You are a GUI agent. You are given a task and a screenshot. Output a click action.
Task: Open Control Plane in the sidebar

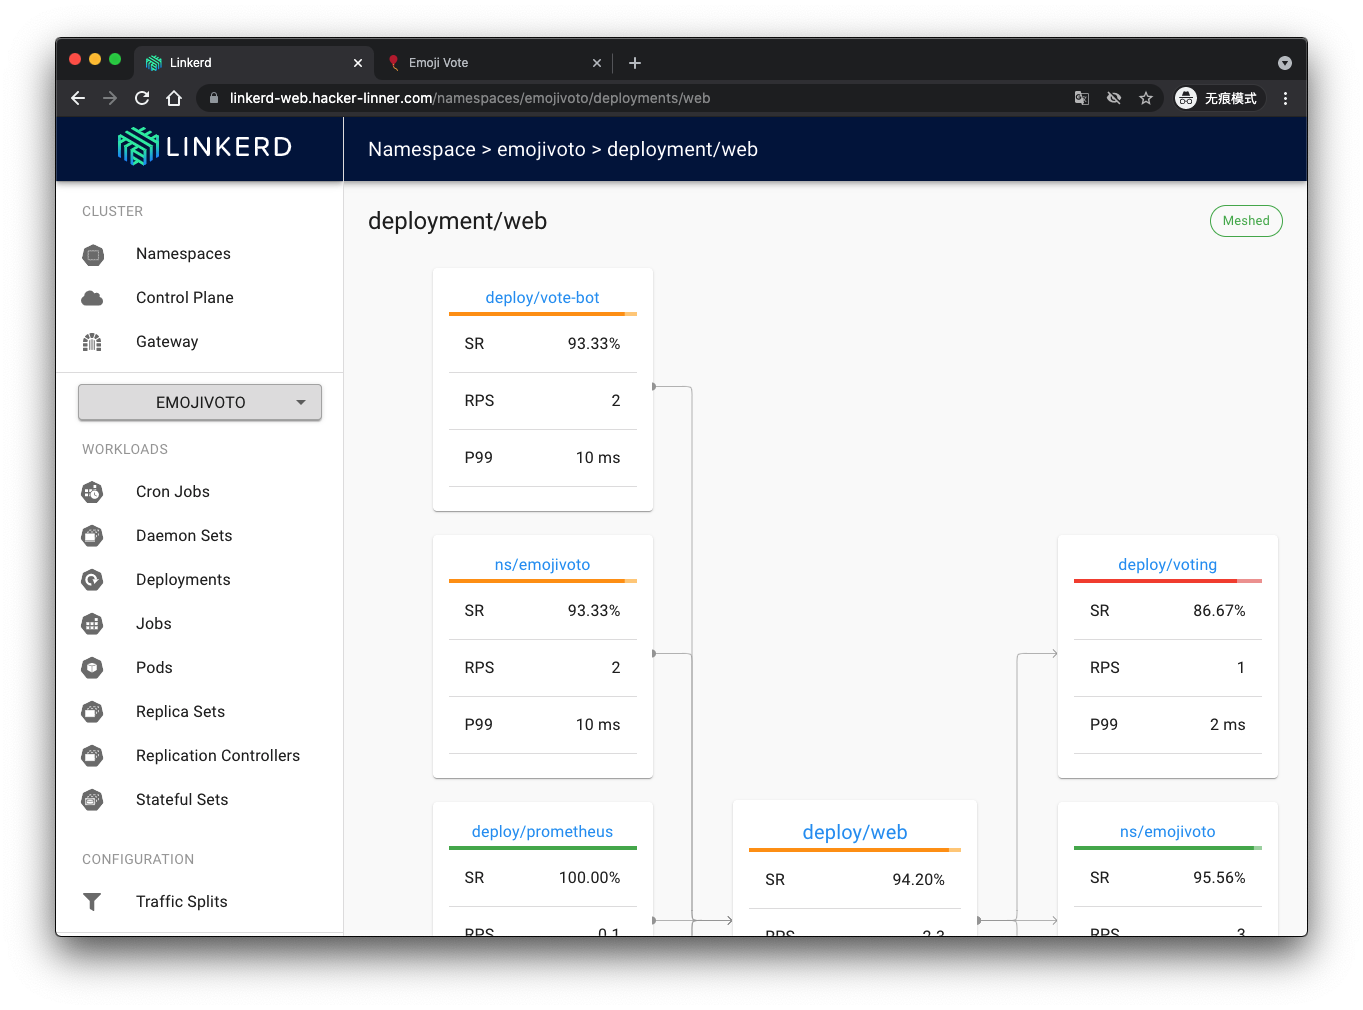pyautogui.click(x=185, y=298)
